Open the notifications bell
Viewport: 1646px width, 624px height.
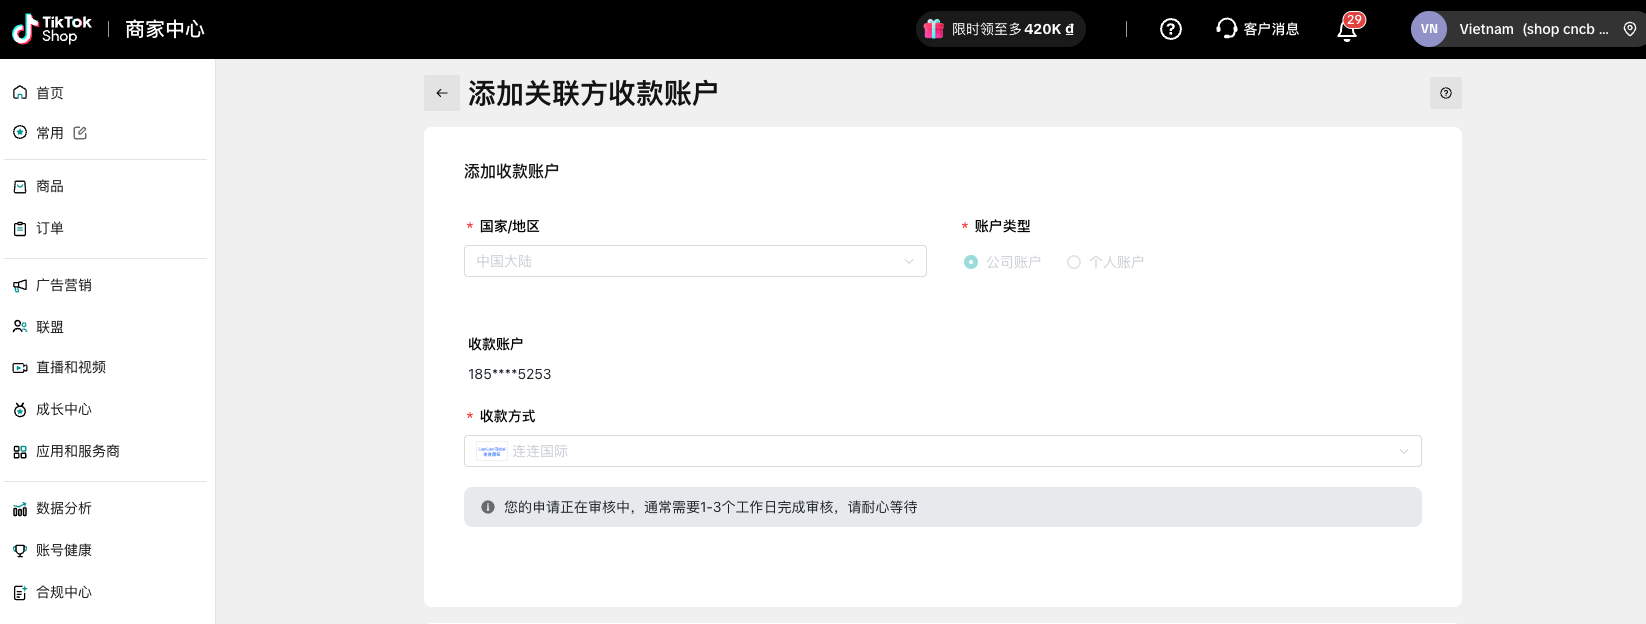pos(1347,30)
